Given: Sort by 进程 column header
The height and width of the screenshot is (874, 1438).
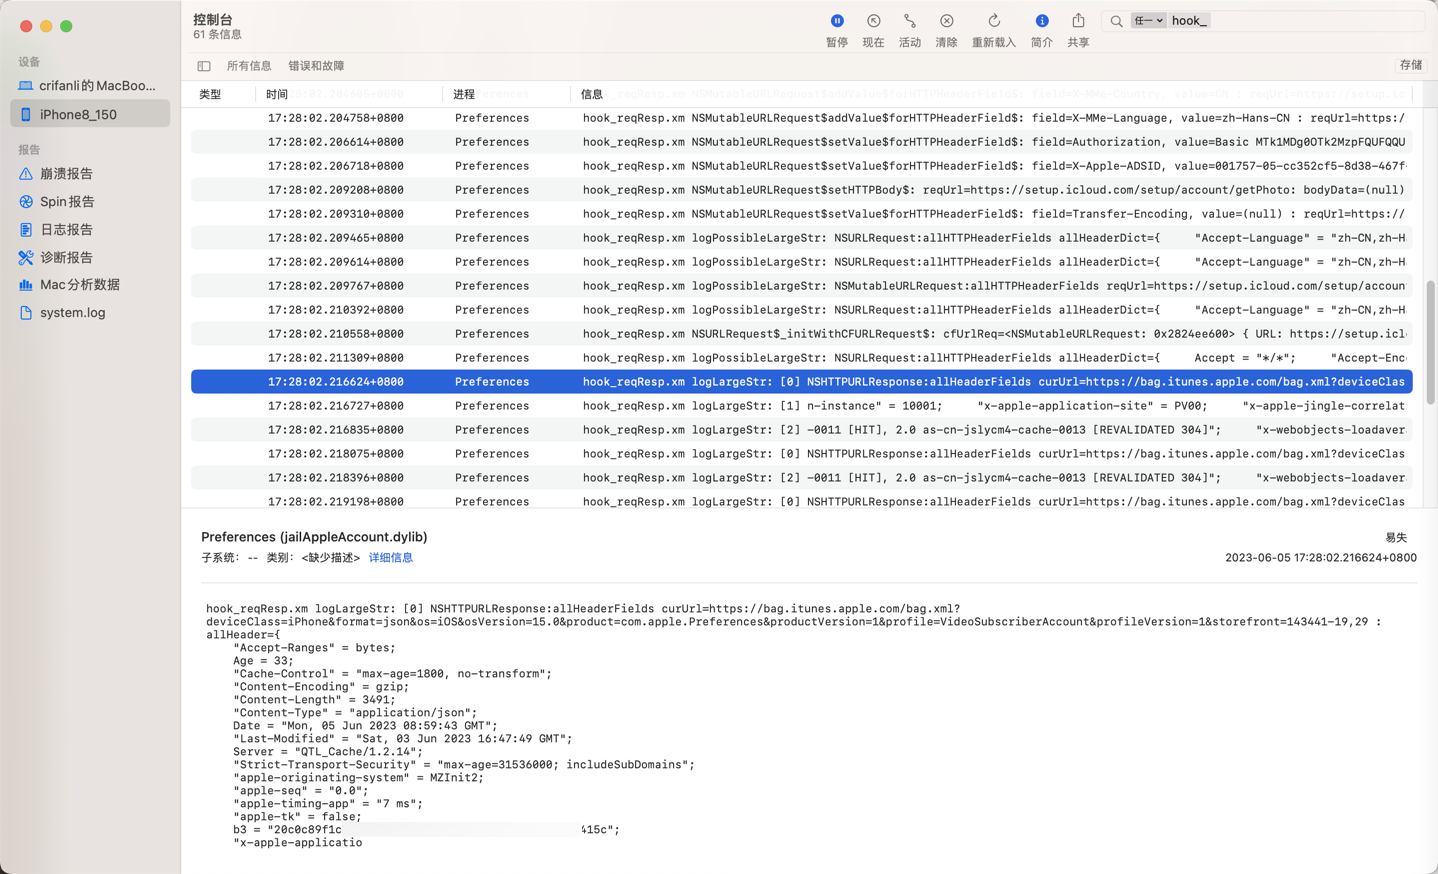Looking at the screenshot, I should pyautogui.click(x=464, y=94).
